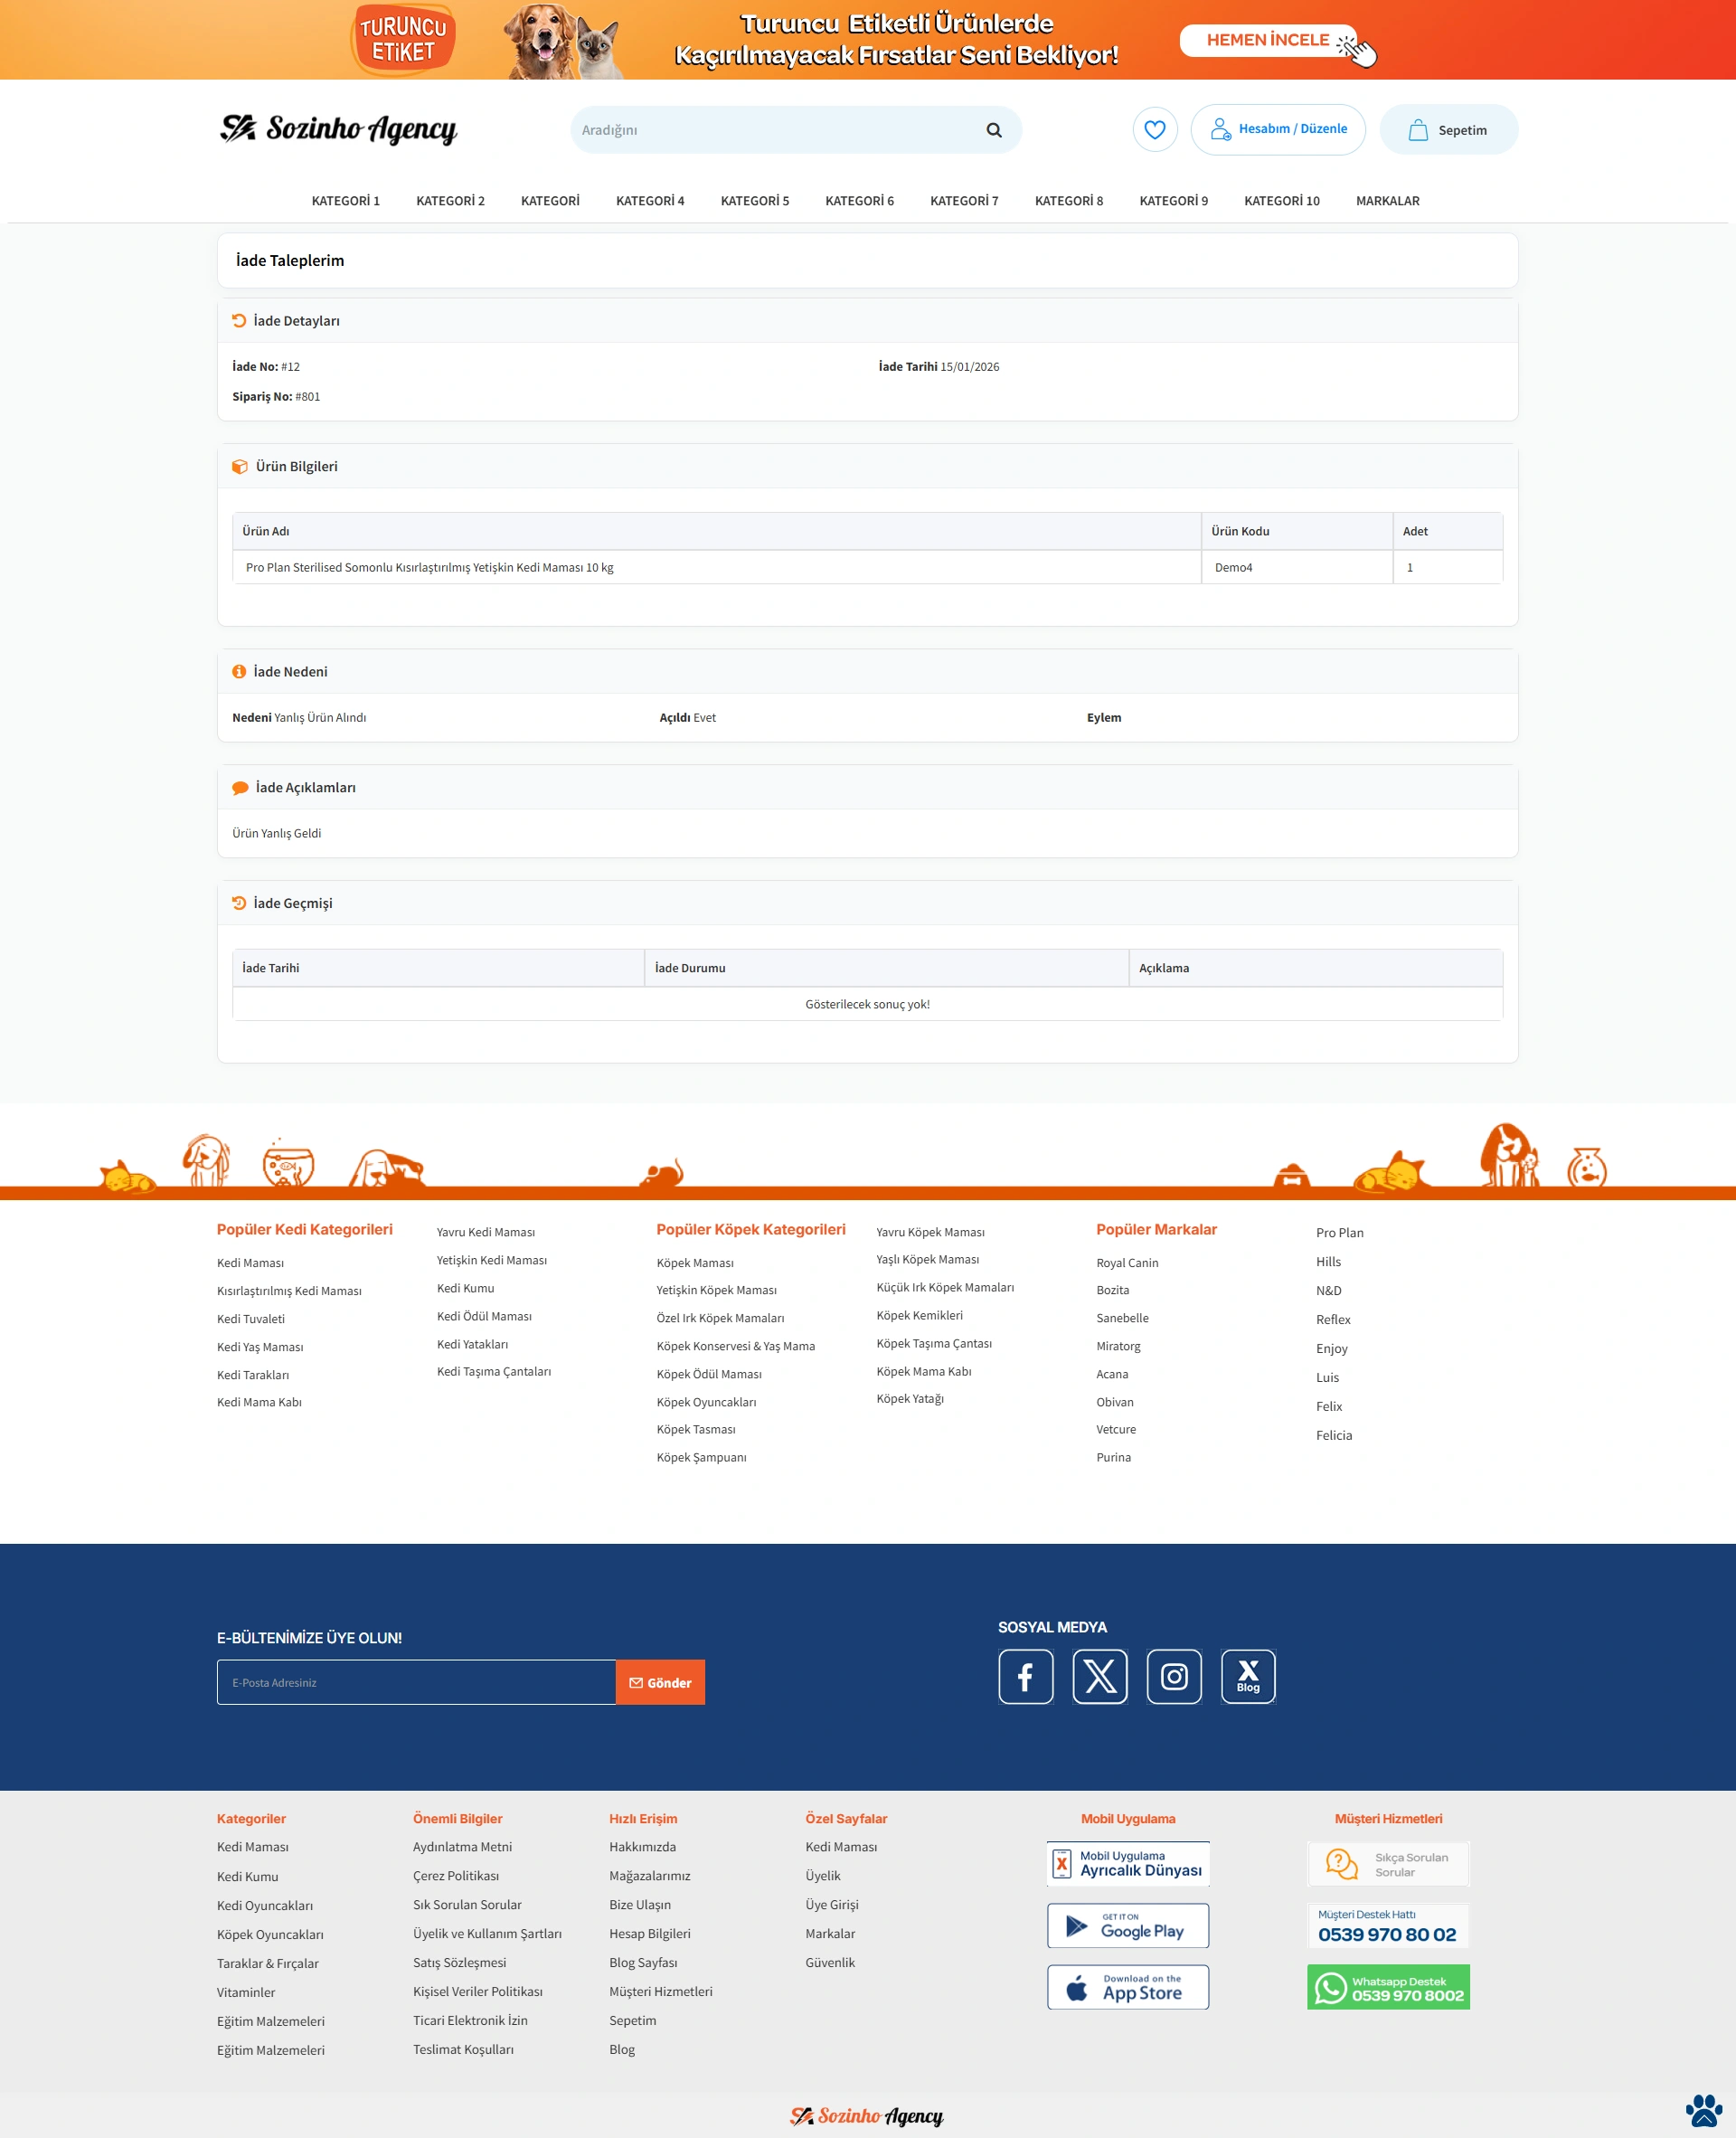1736x2138 pixels.
Task: Click the E-Posta Adresiniz input field
Action: [x=415, y=1682]
